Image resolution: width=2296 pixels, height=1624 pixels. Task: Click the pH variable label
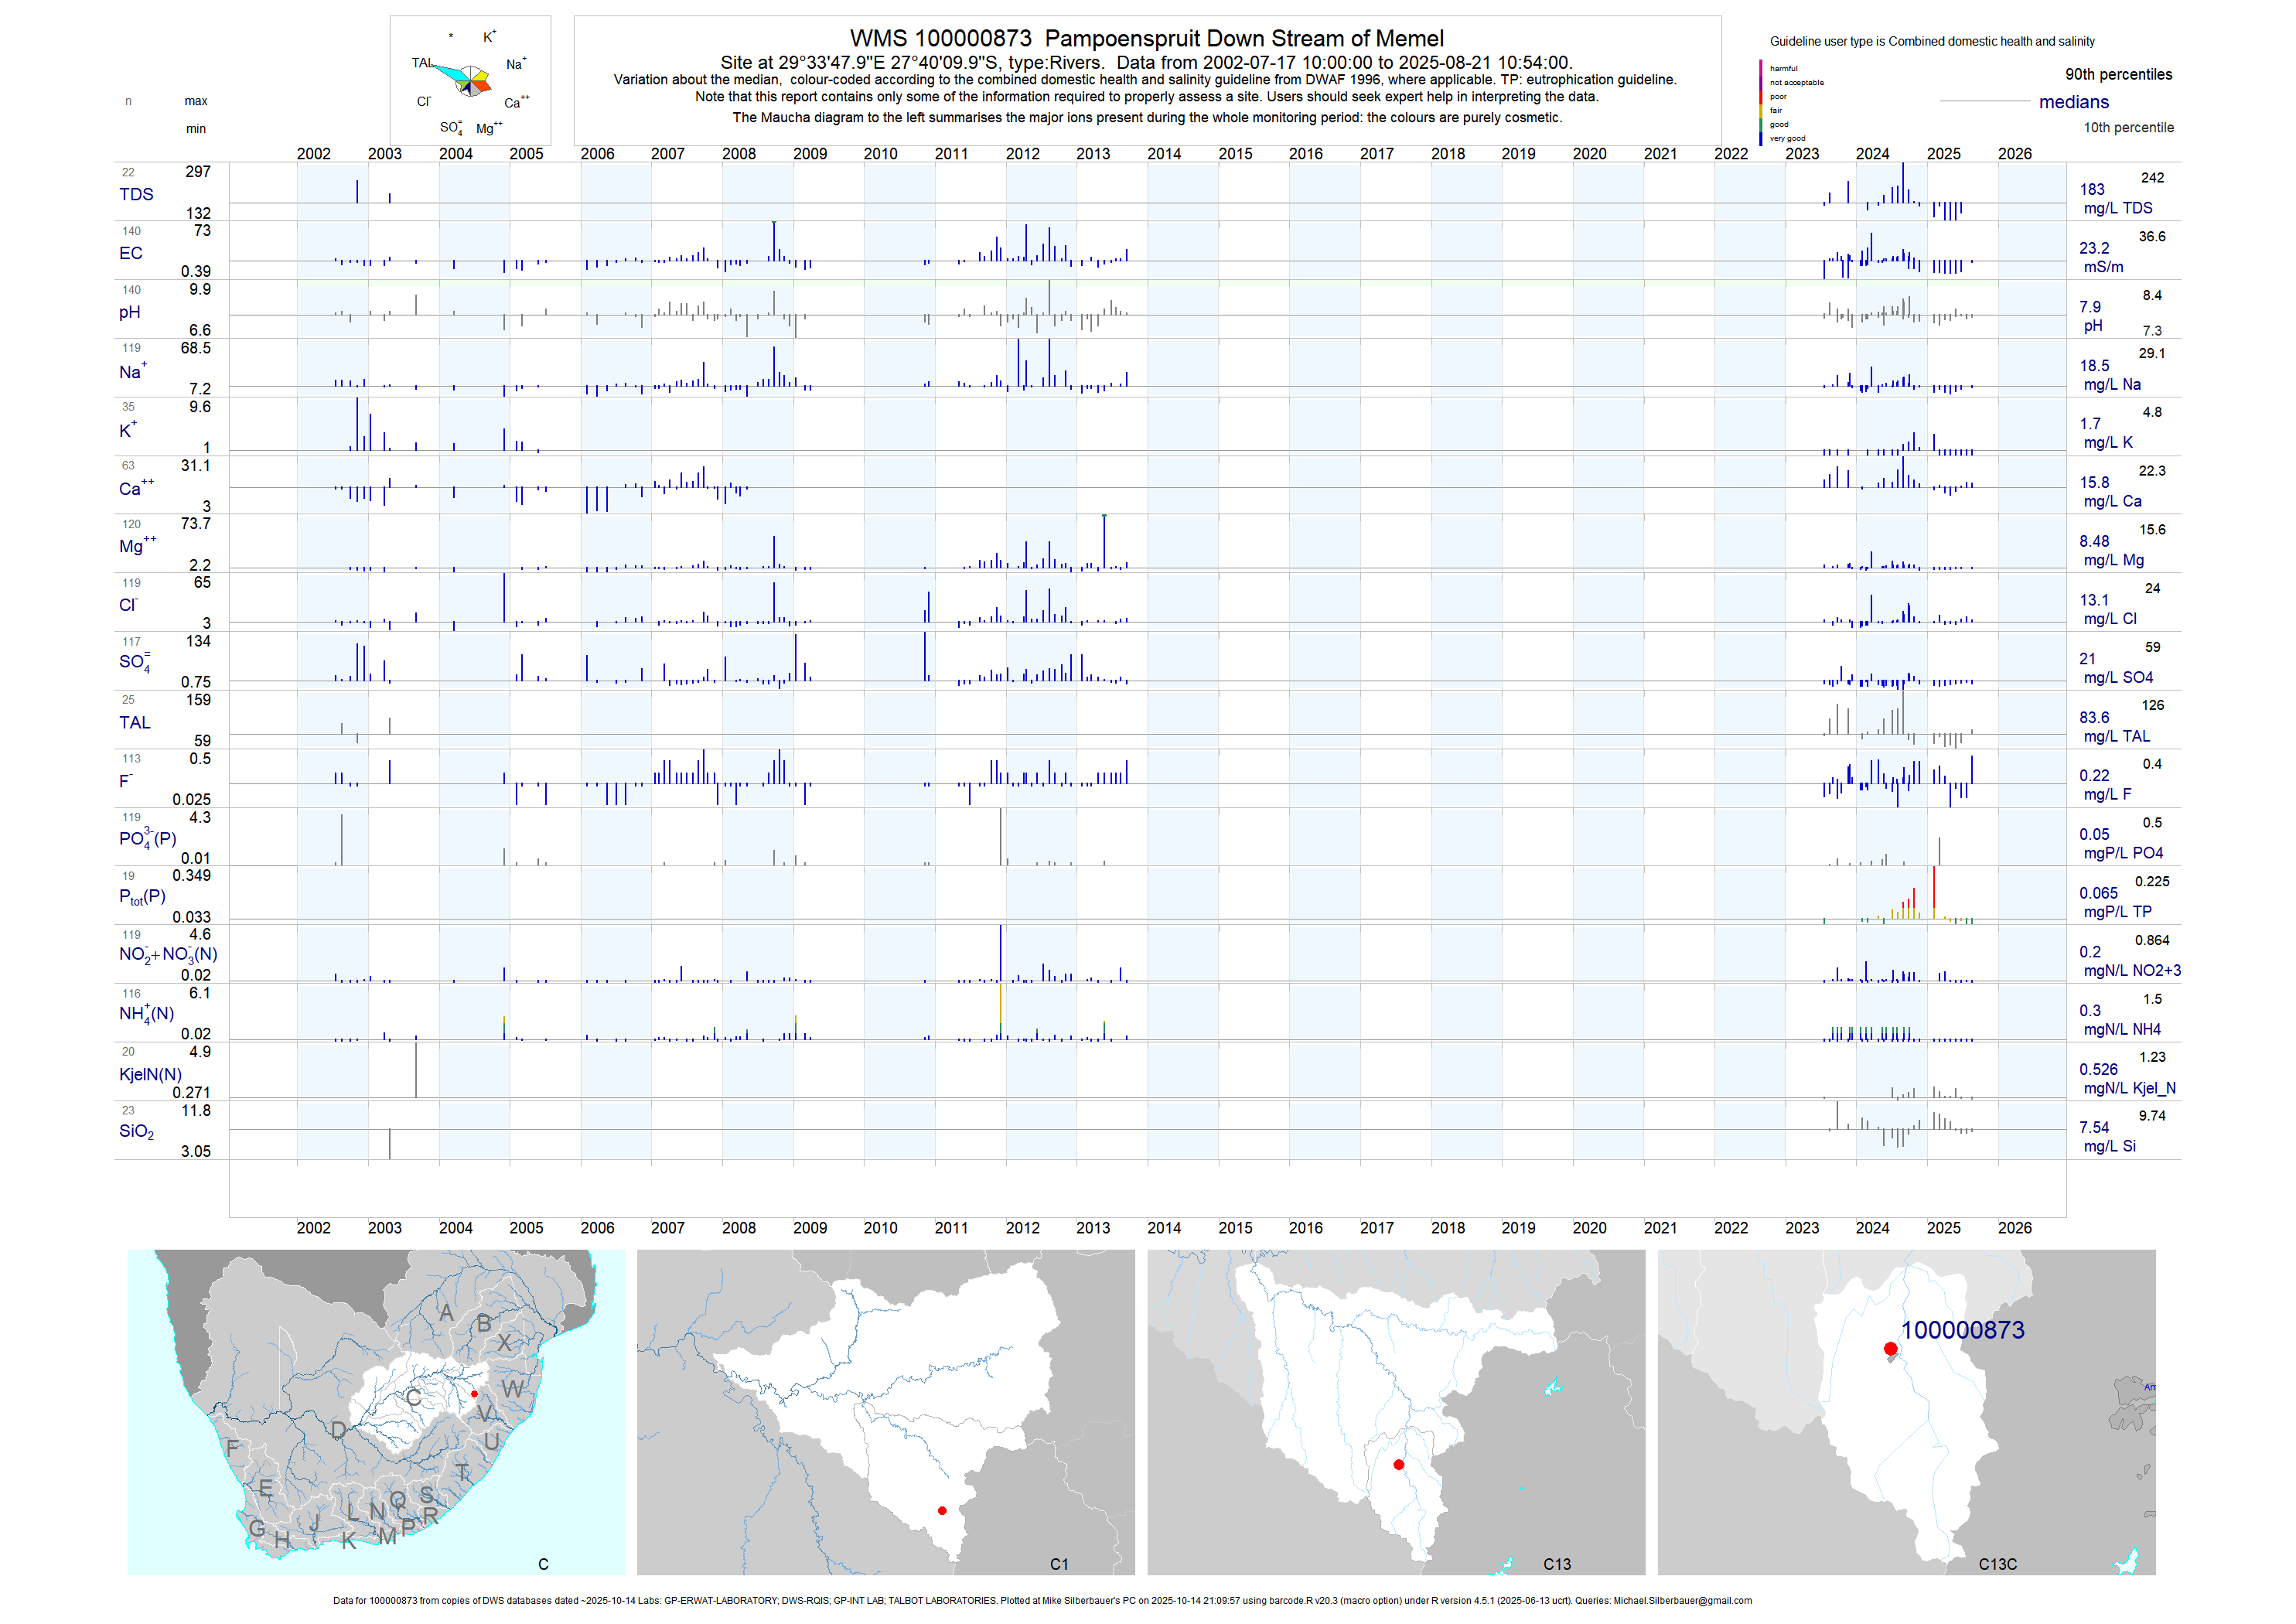pyautogui.click(x=130, y=312)
